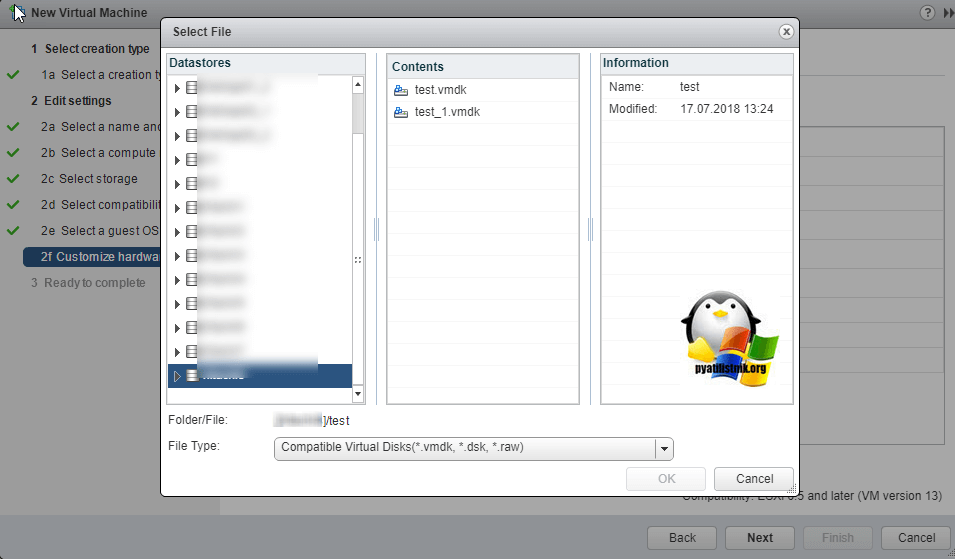Screen dimensions: 955x559
Task: Close the Select File dialog with X
Action: (786, 32)
